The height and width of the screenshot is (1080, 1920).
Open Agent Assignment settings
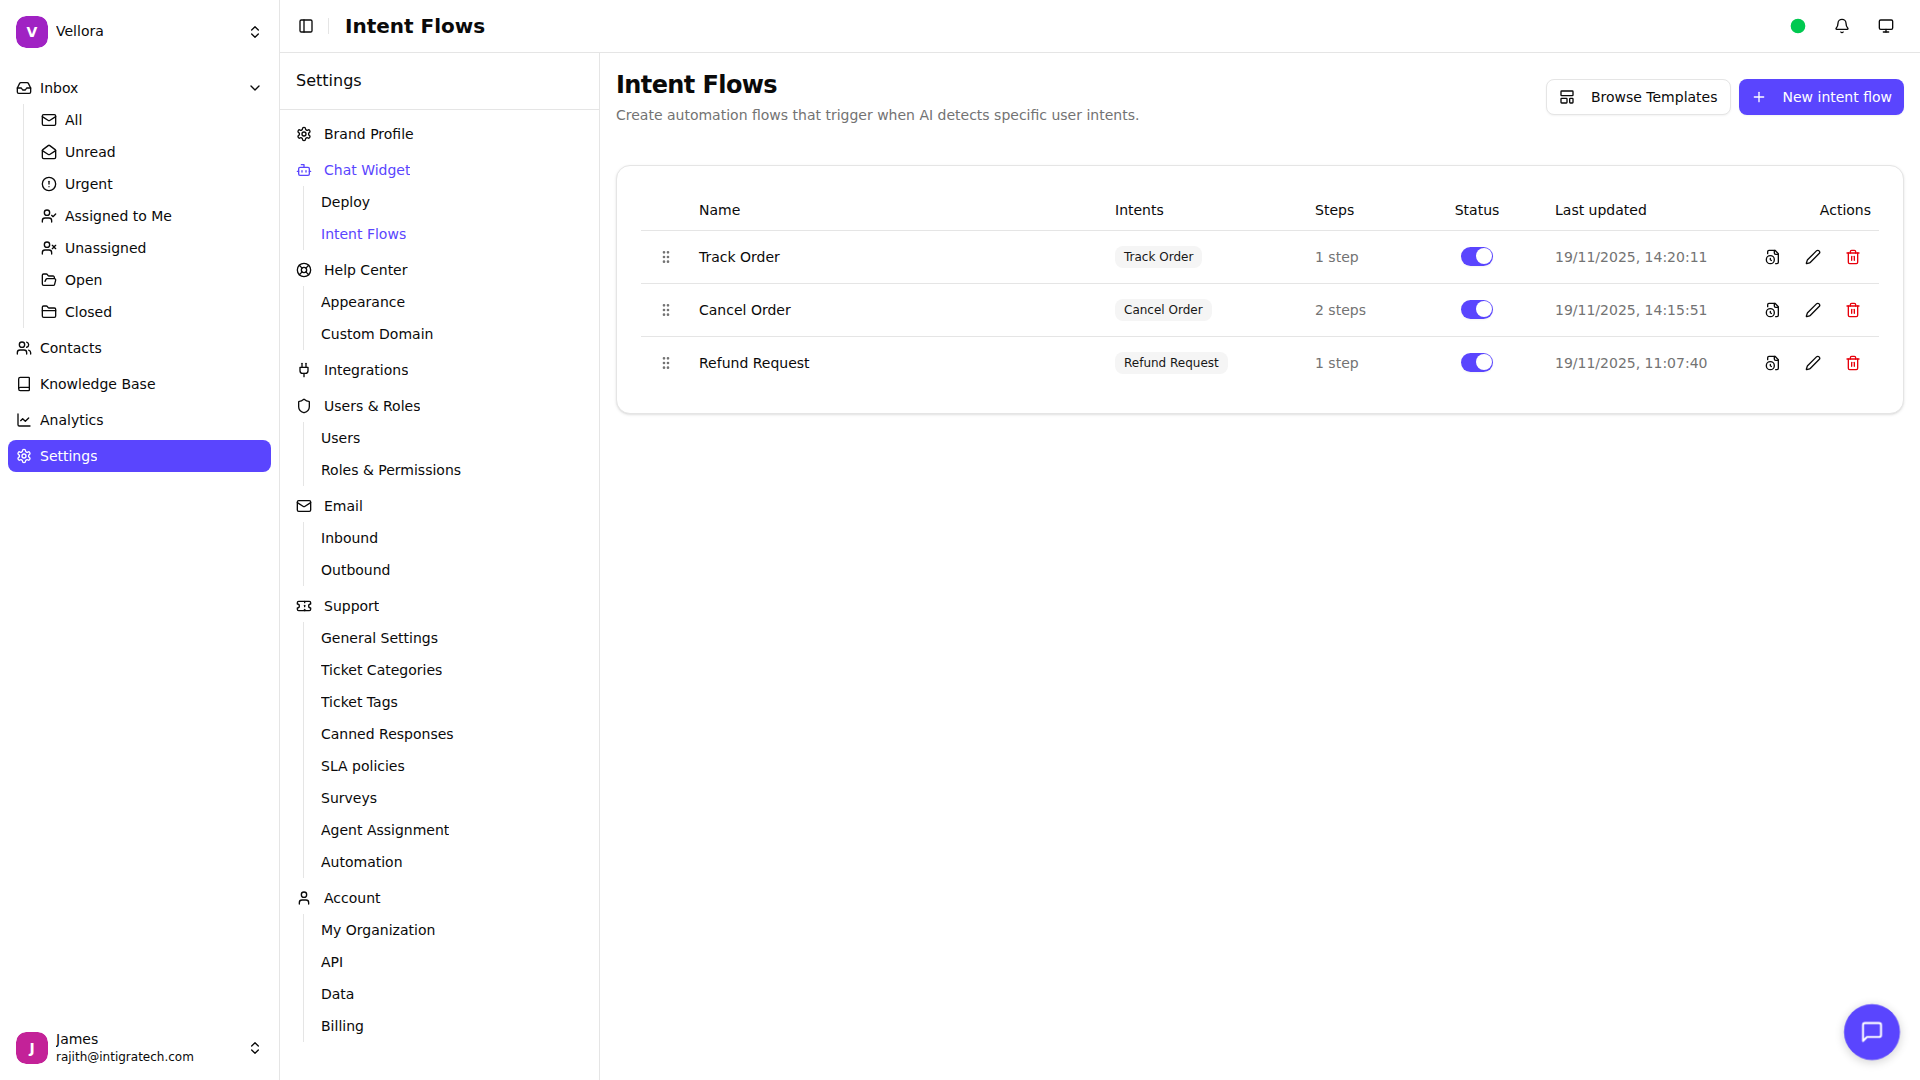click(x=385, y=830)
